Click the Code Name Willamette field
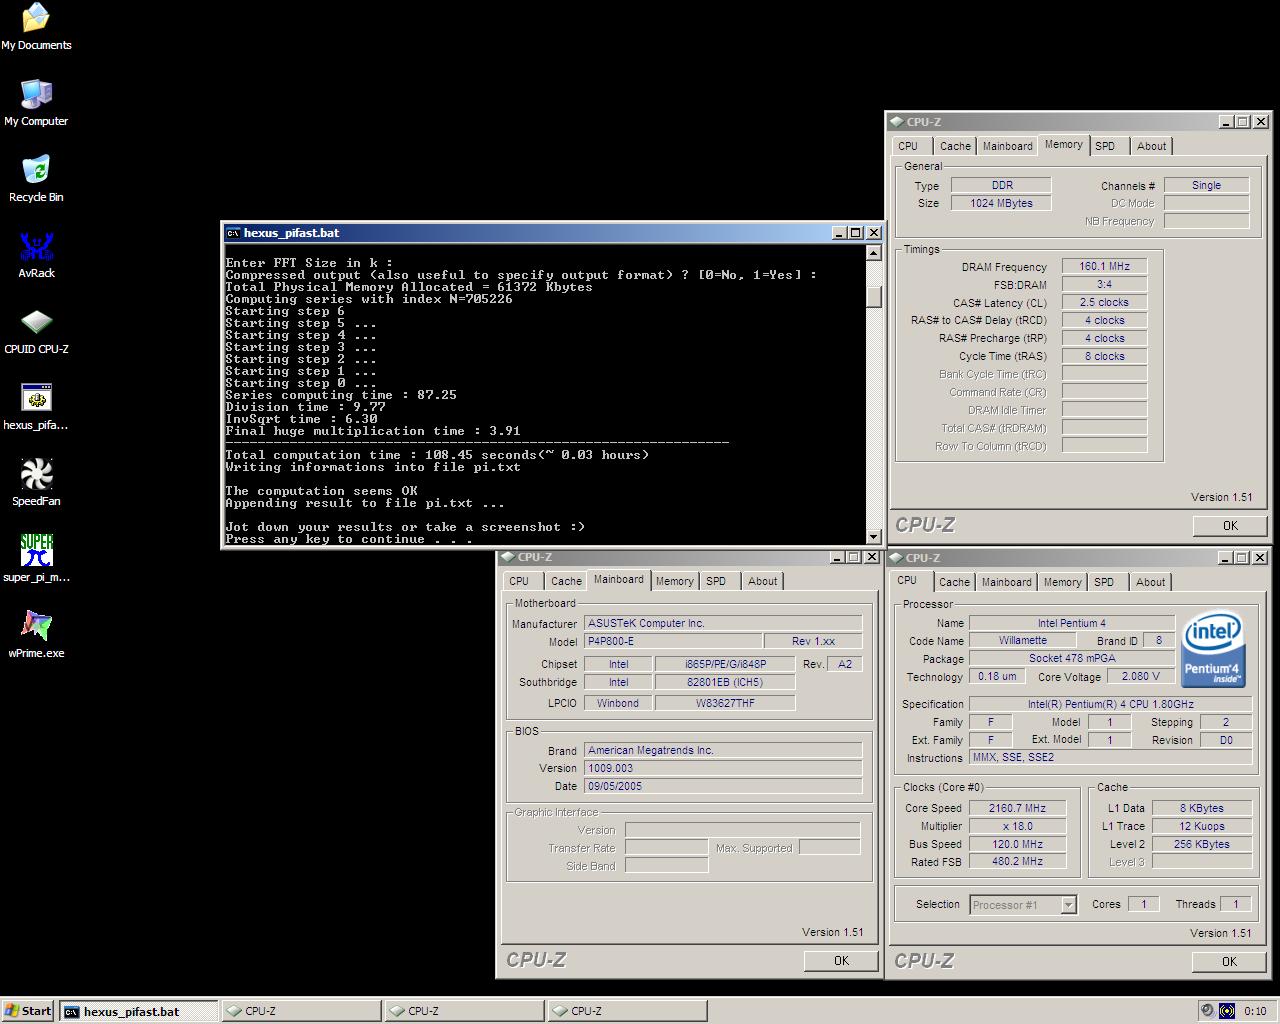This screenshot has width=1280, height=1024. (1022, 640)
